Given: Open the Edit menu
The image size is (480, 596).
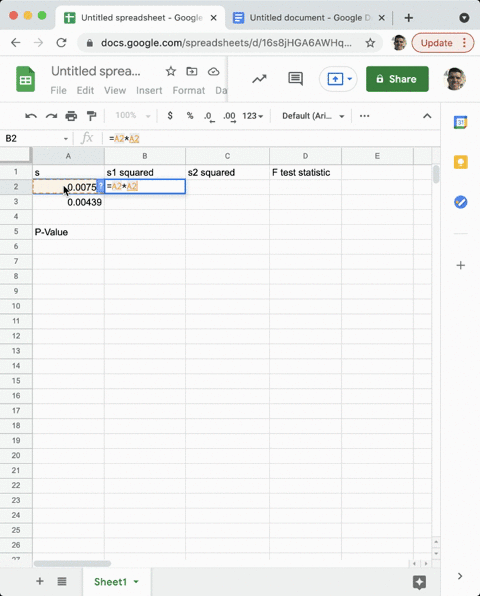Looking at the screenshot, I should tap(85, 90).
